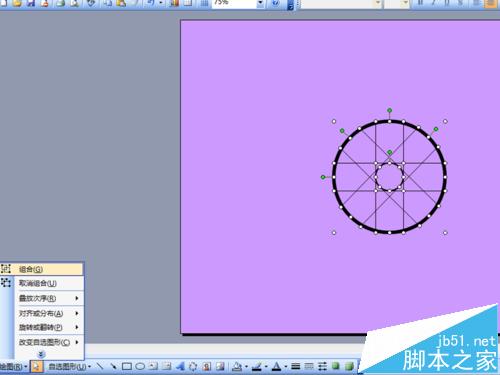This screenshot has width=500, height=375.
Task: Open the 自选图形(U) AutoShapes dropdown
Action: pyautogui.click(x=69, y=367)
